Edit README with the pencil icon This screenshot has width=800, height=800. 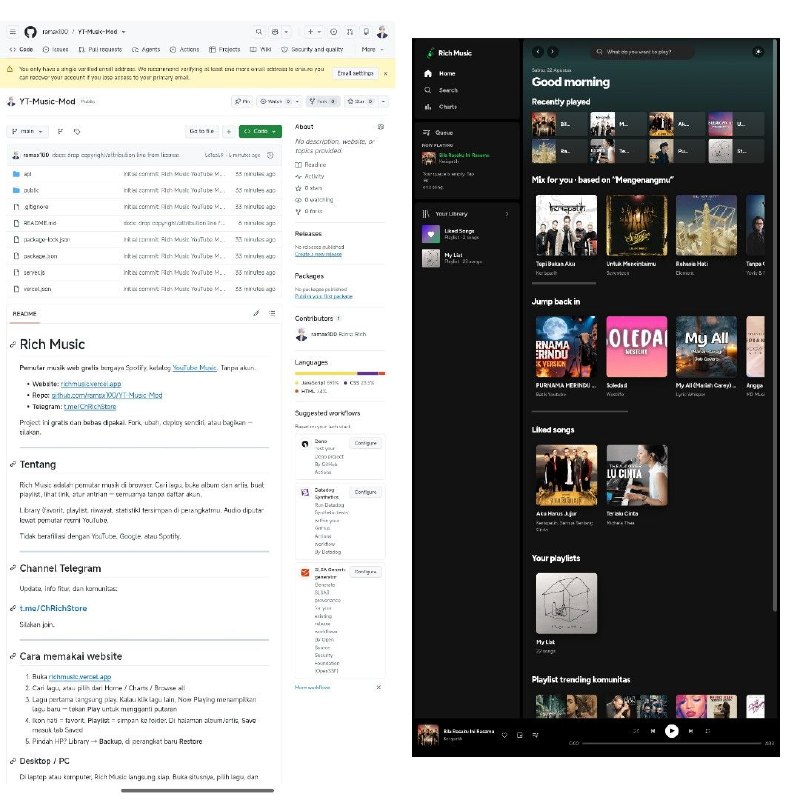pyautogui.click(x=256, y=313)
